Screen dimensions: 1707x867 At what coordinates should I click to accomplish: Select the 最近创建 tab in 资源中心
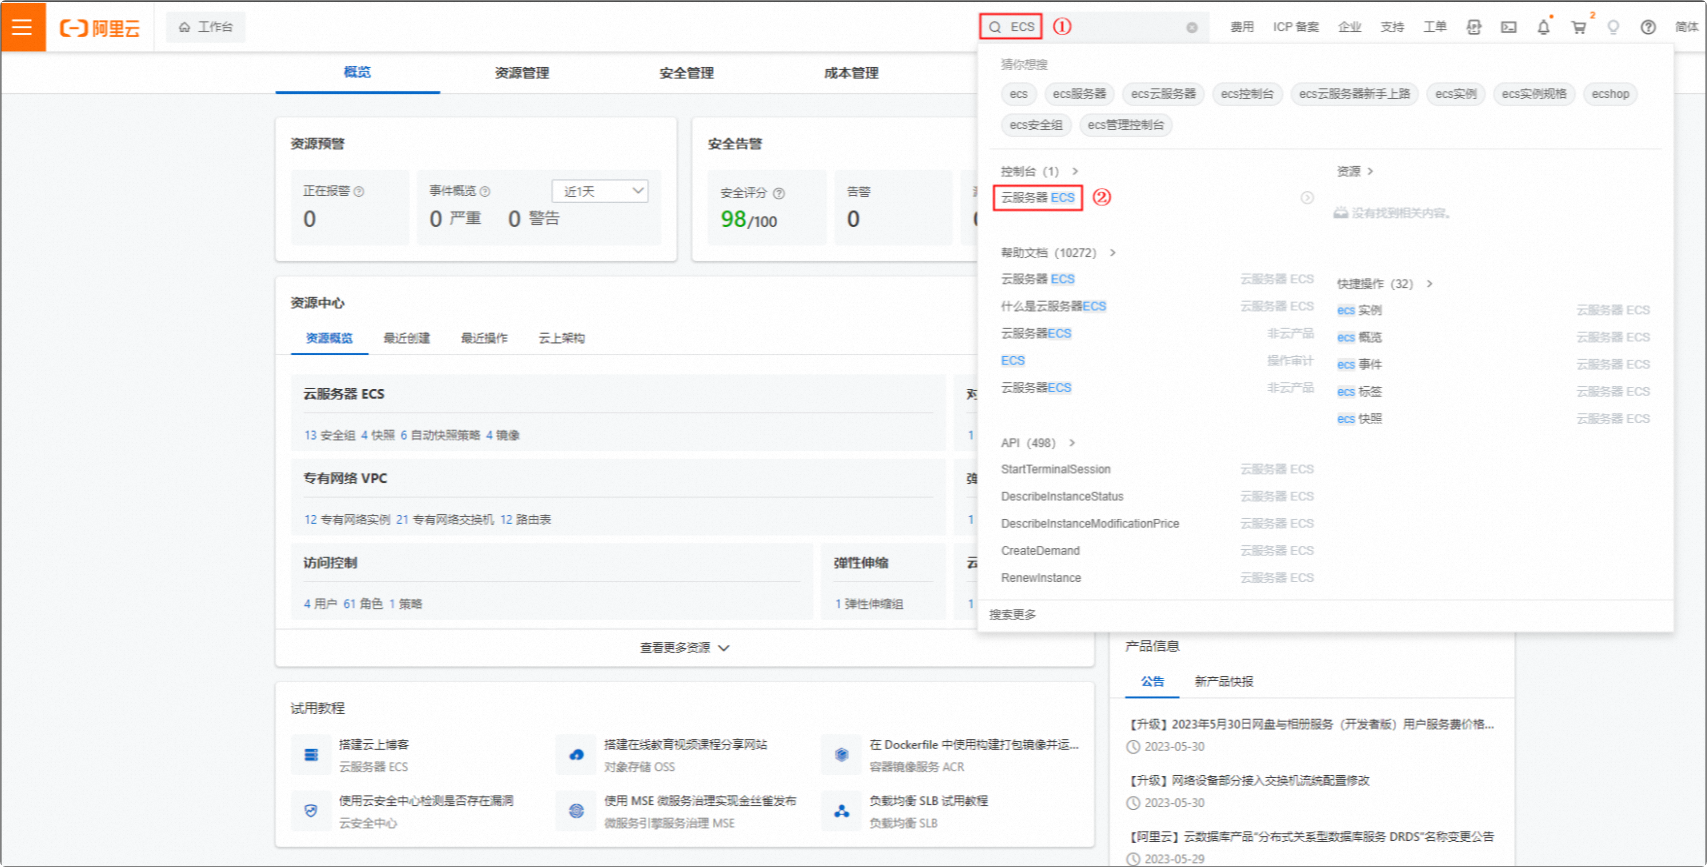[x=406, y=338]
